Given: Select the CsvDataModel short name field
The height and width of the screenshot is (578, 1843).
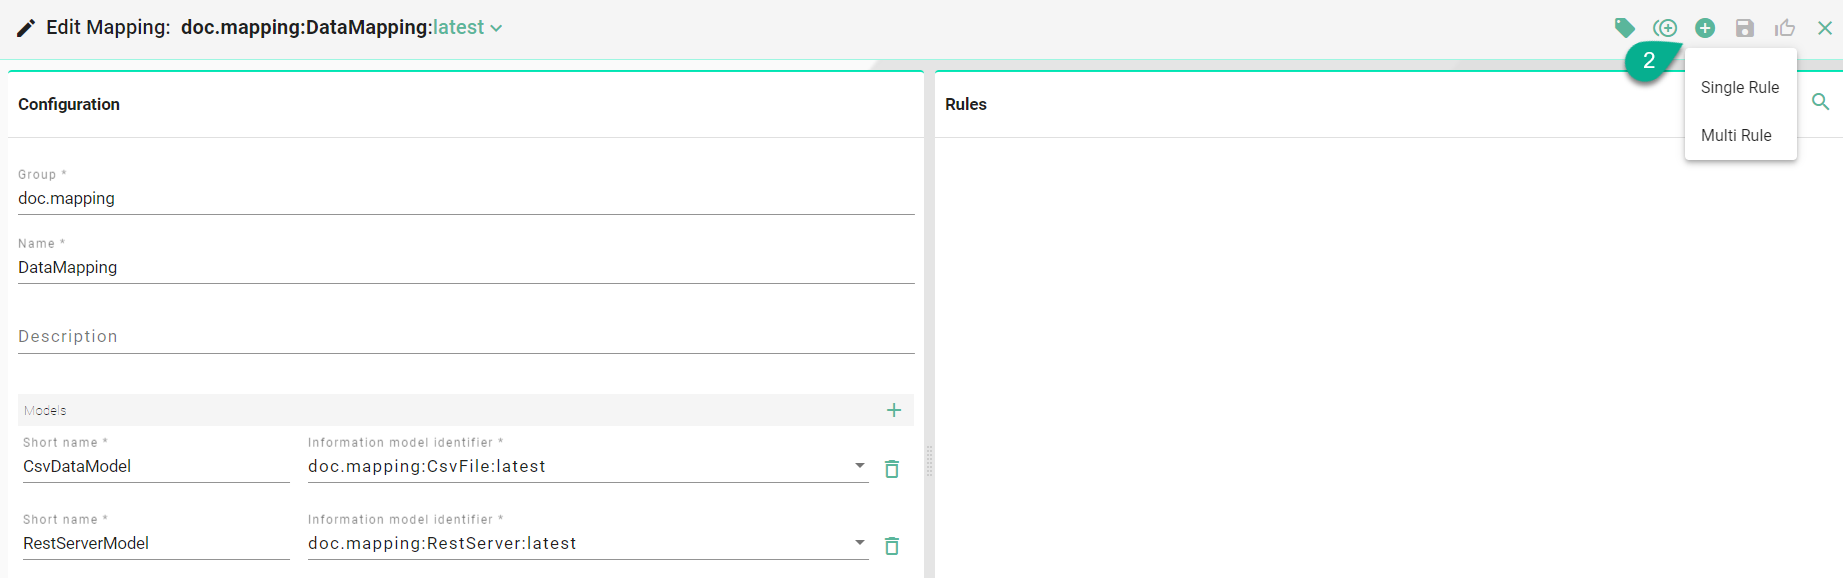Looking at the screenshot, I should (155, 467).
